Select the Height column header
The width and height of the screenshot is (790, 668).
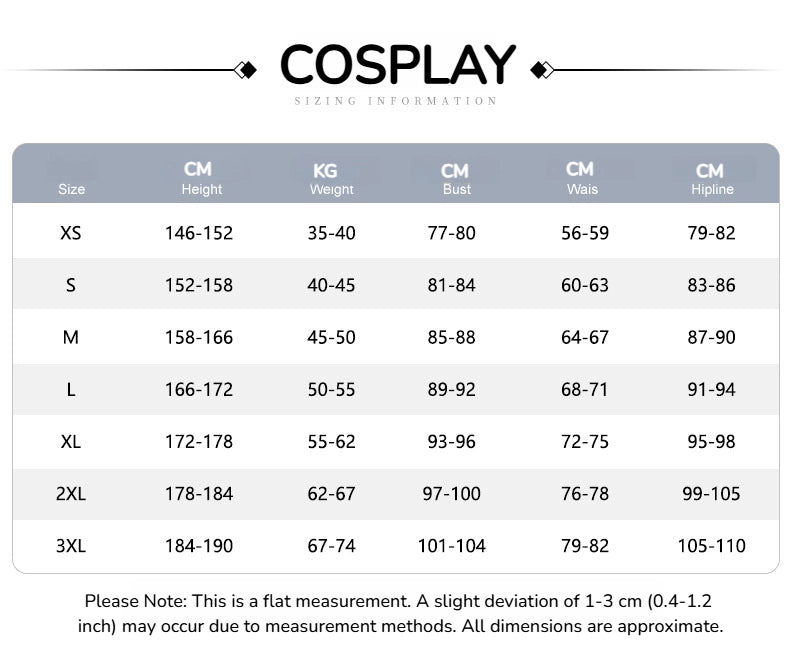(x=201, y=178)
